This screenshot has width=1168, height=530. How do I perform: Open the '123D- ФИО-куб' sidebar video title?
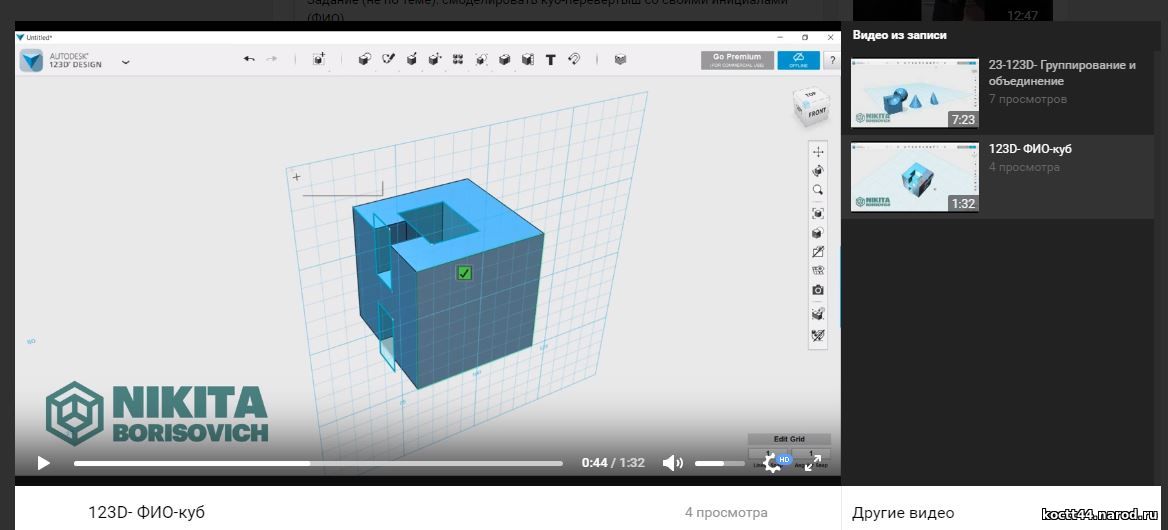[1030, 149]
